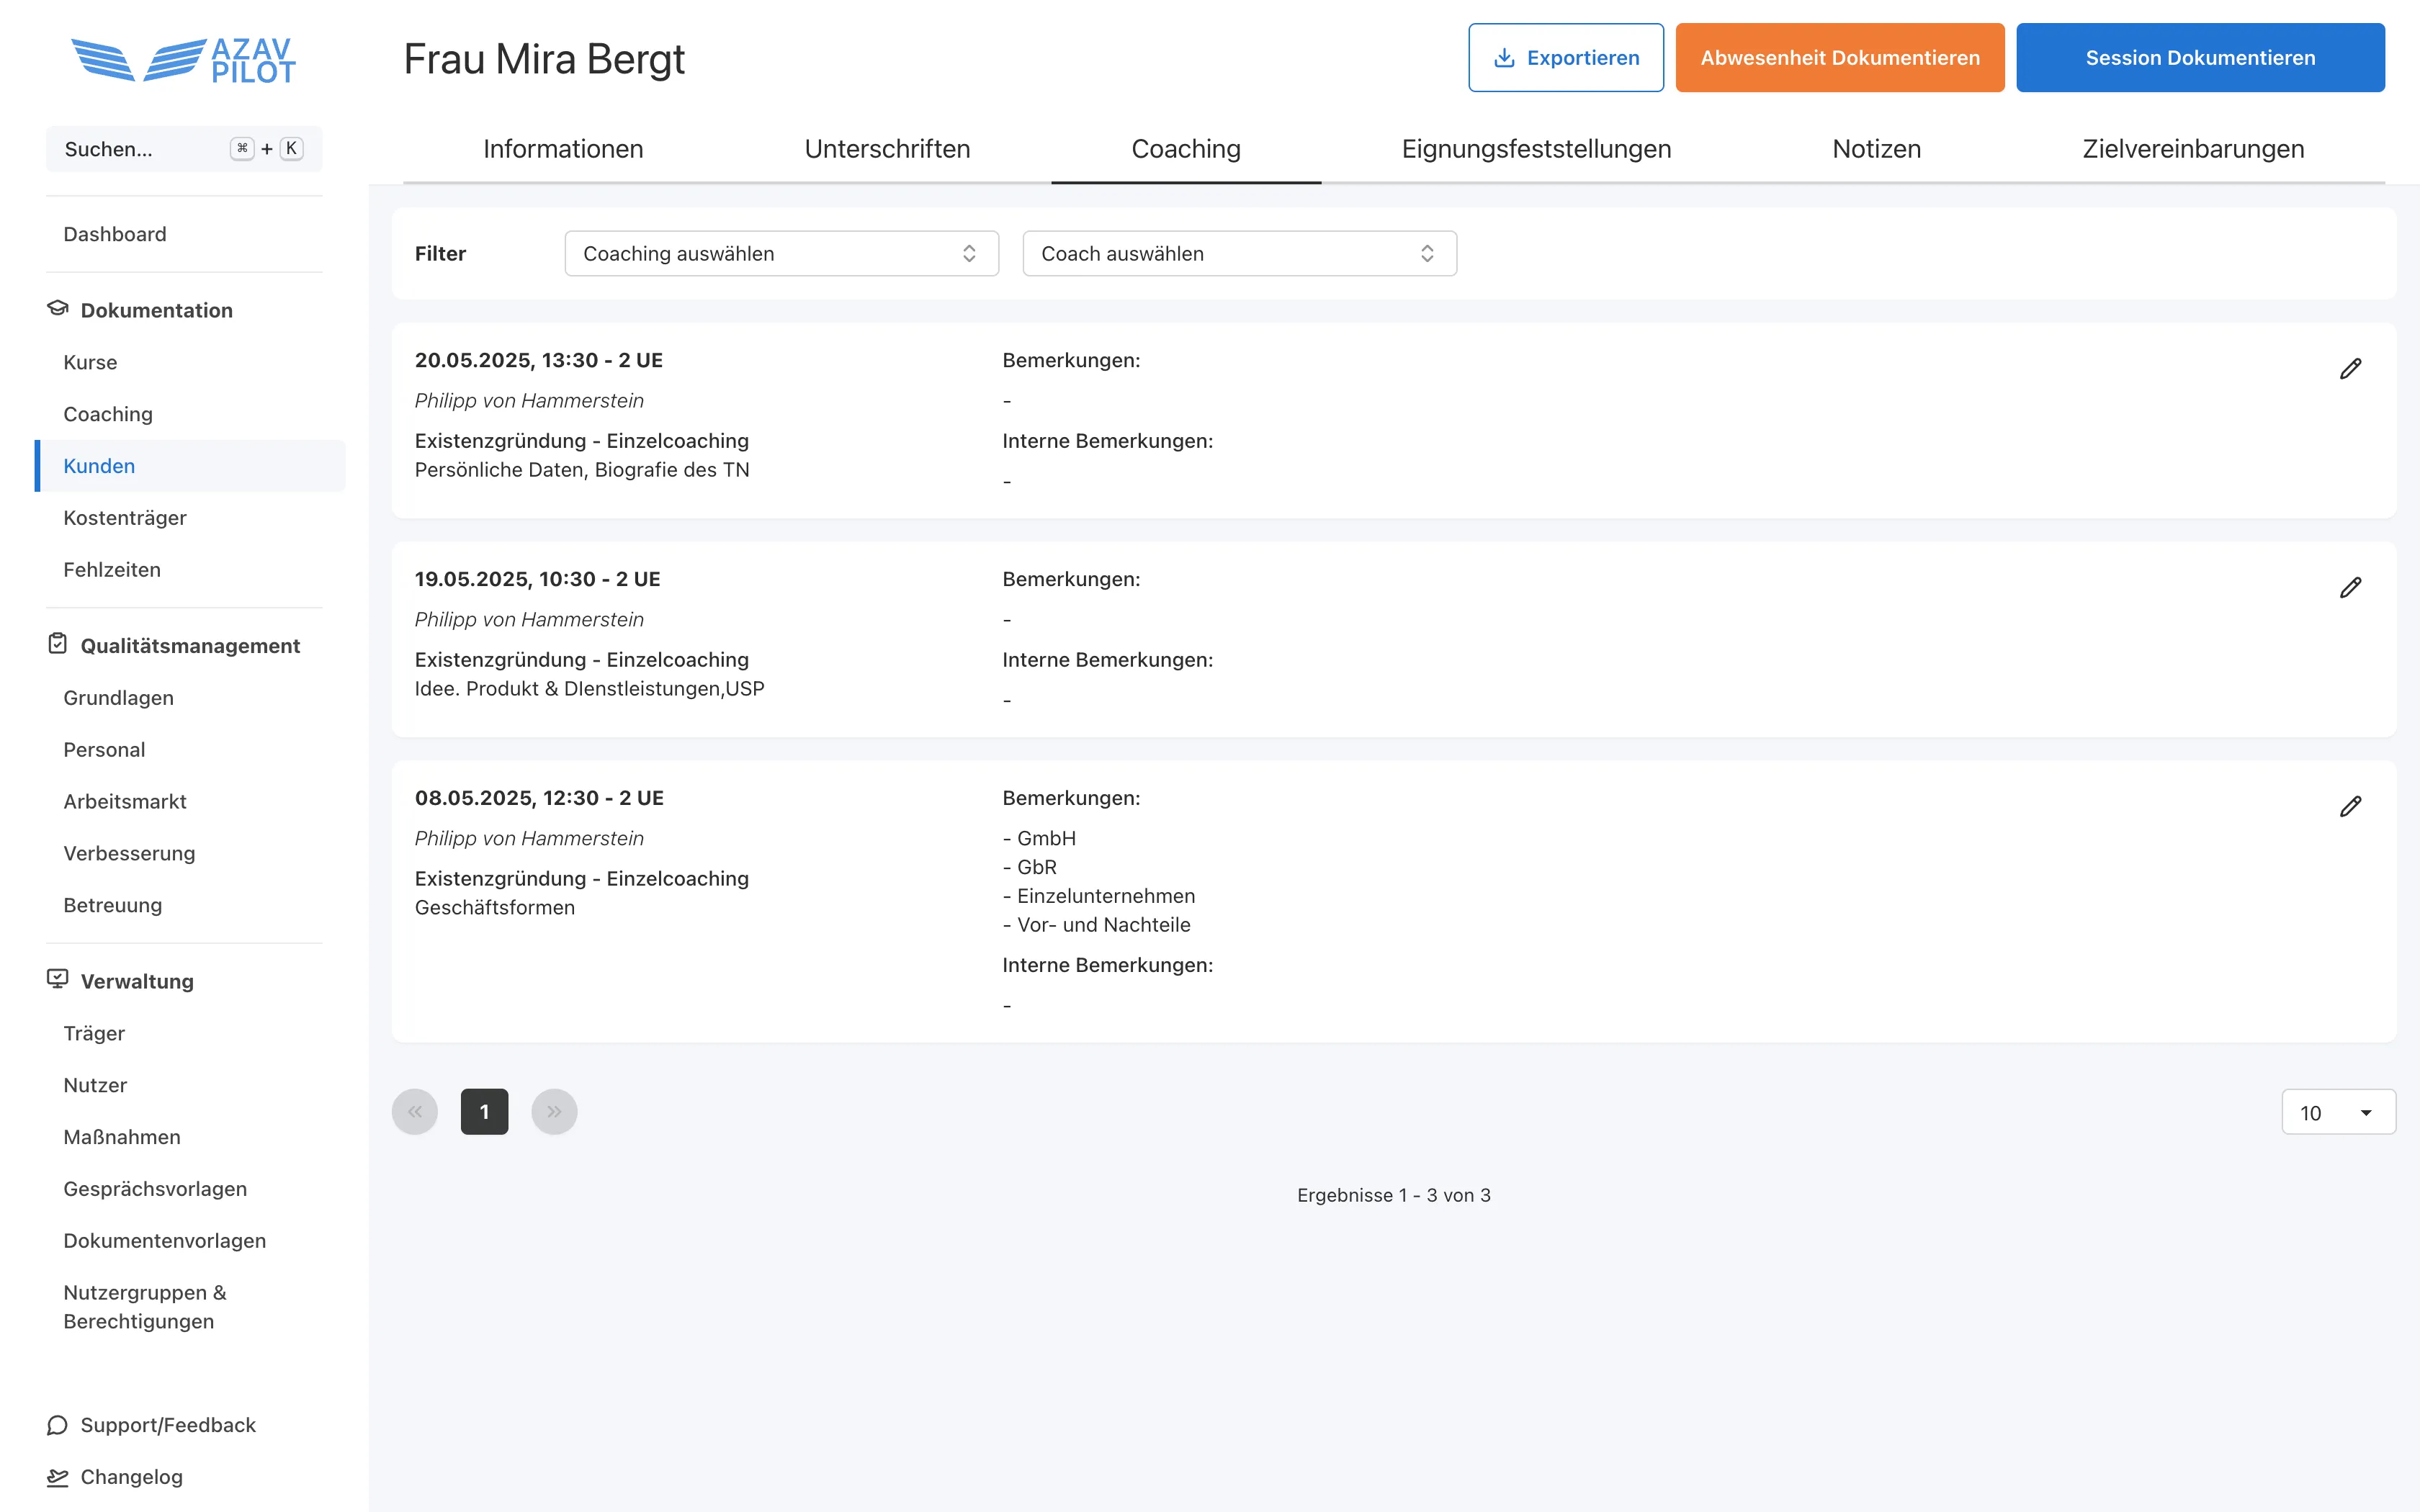Switch to the Notizen tab
This screenshot has height=1512, width=2420.
(1876, 149)
